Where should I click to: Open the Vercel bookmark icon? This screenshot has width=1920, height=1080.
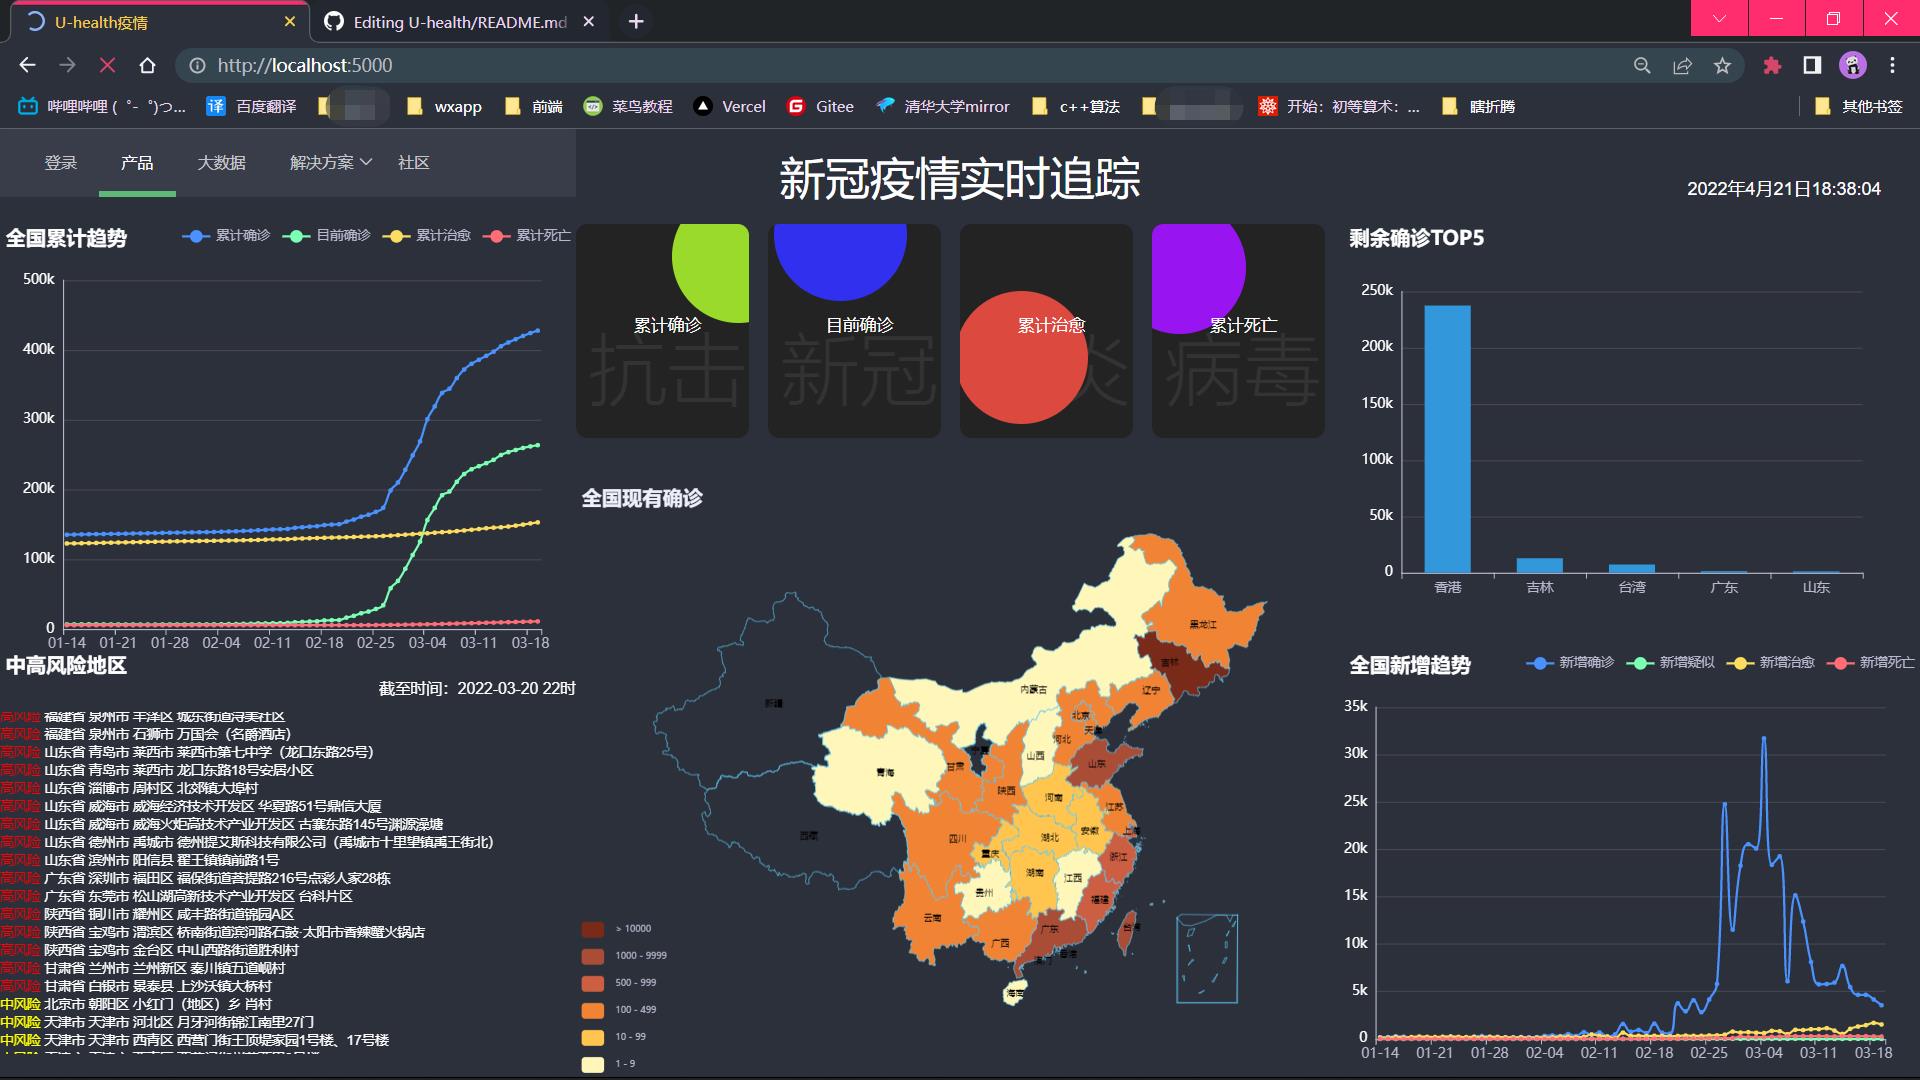click(703, 106)
